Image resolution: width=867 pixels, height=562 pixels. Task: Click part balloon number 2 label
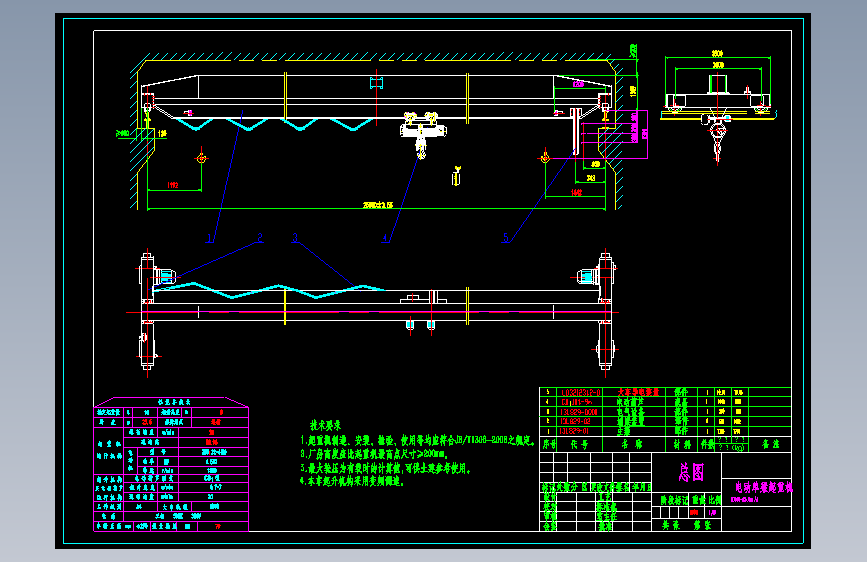[x=260, y=238]
